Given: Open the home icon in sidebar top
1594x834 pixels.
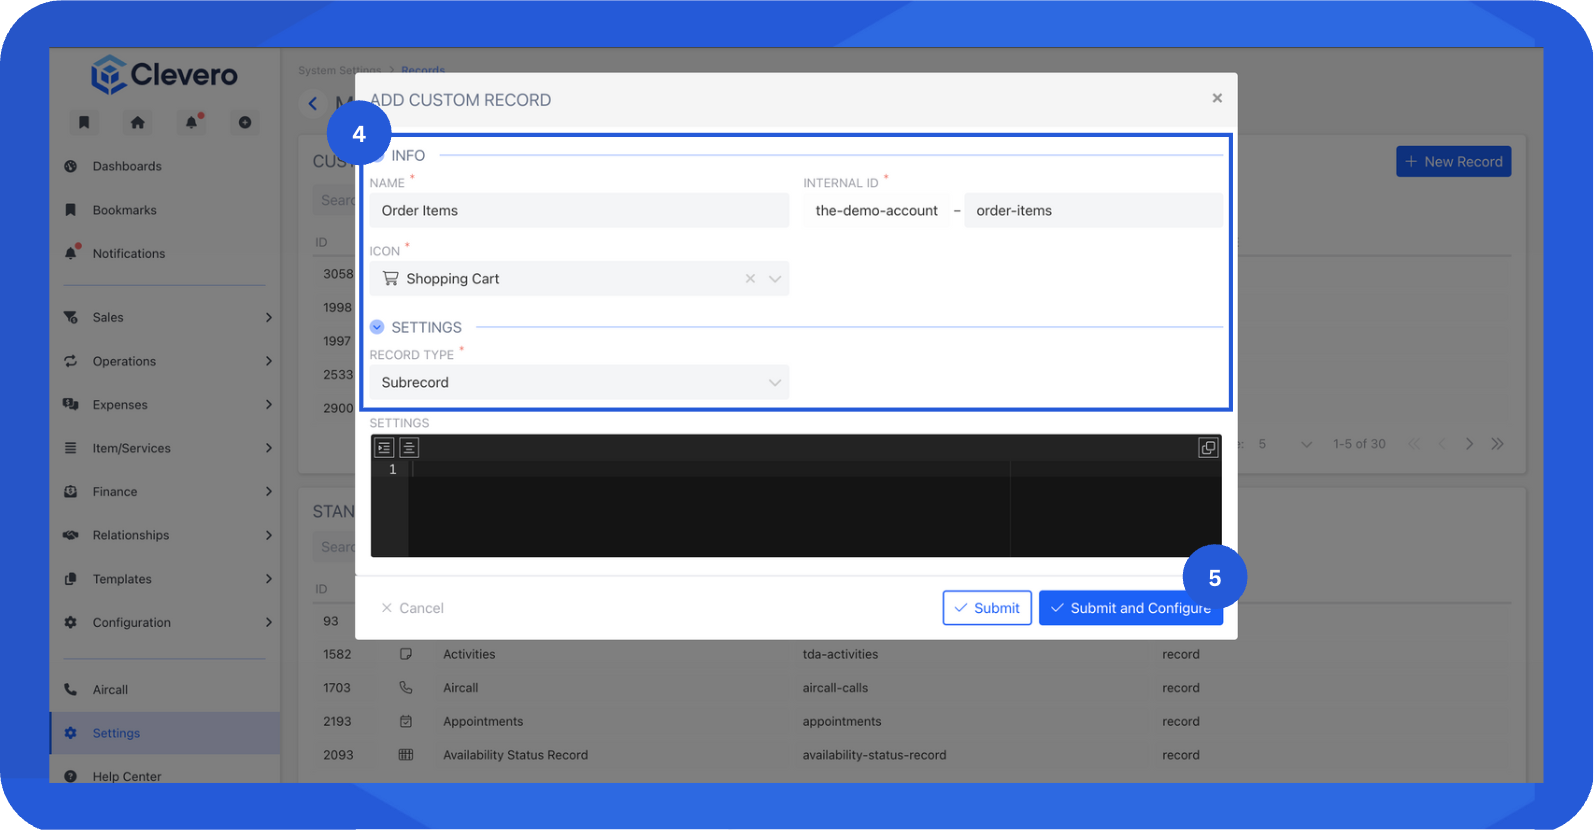Looking at the screenshot, I should [x=138, y=122].
